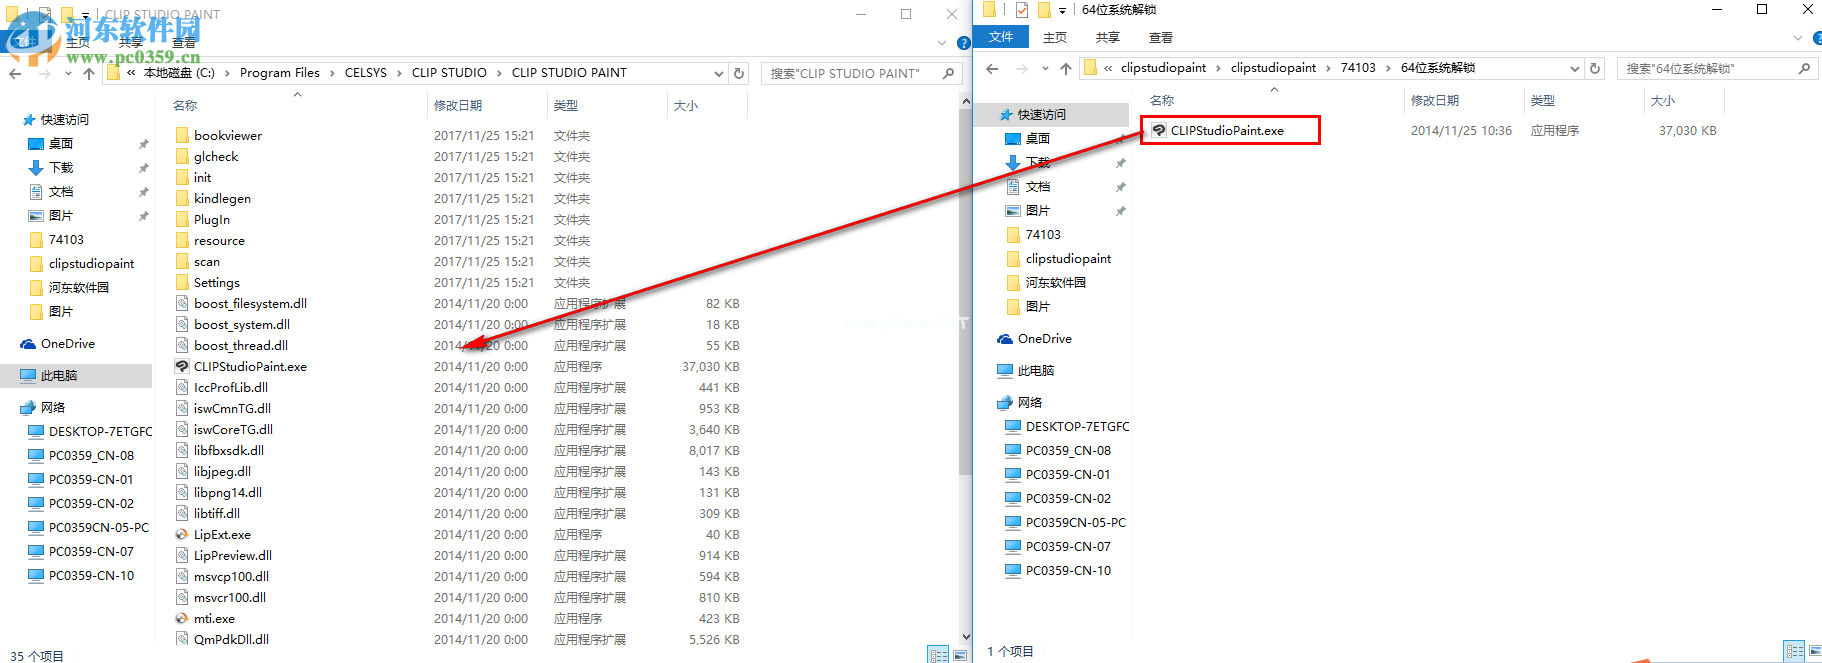Click the left file list scrollbar down arrow
The image size is (1822, 663).
(x=965, y=636)
